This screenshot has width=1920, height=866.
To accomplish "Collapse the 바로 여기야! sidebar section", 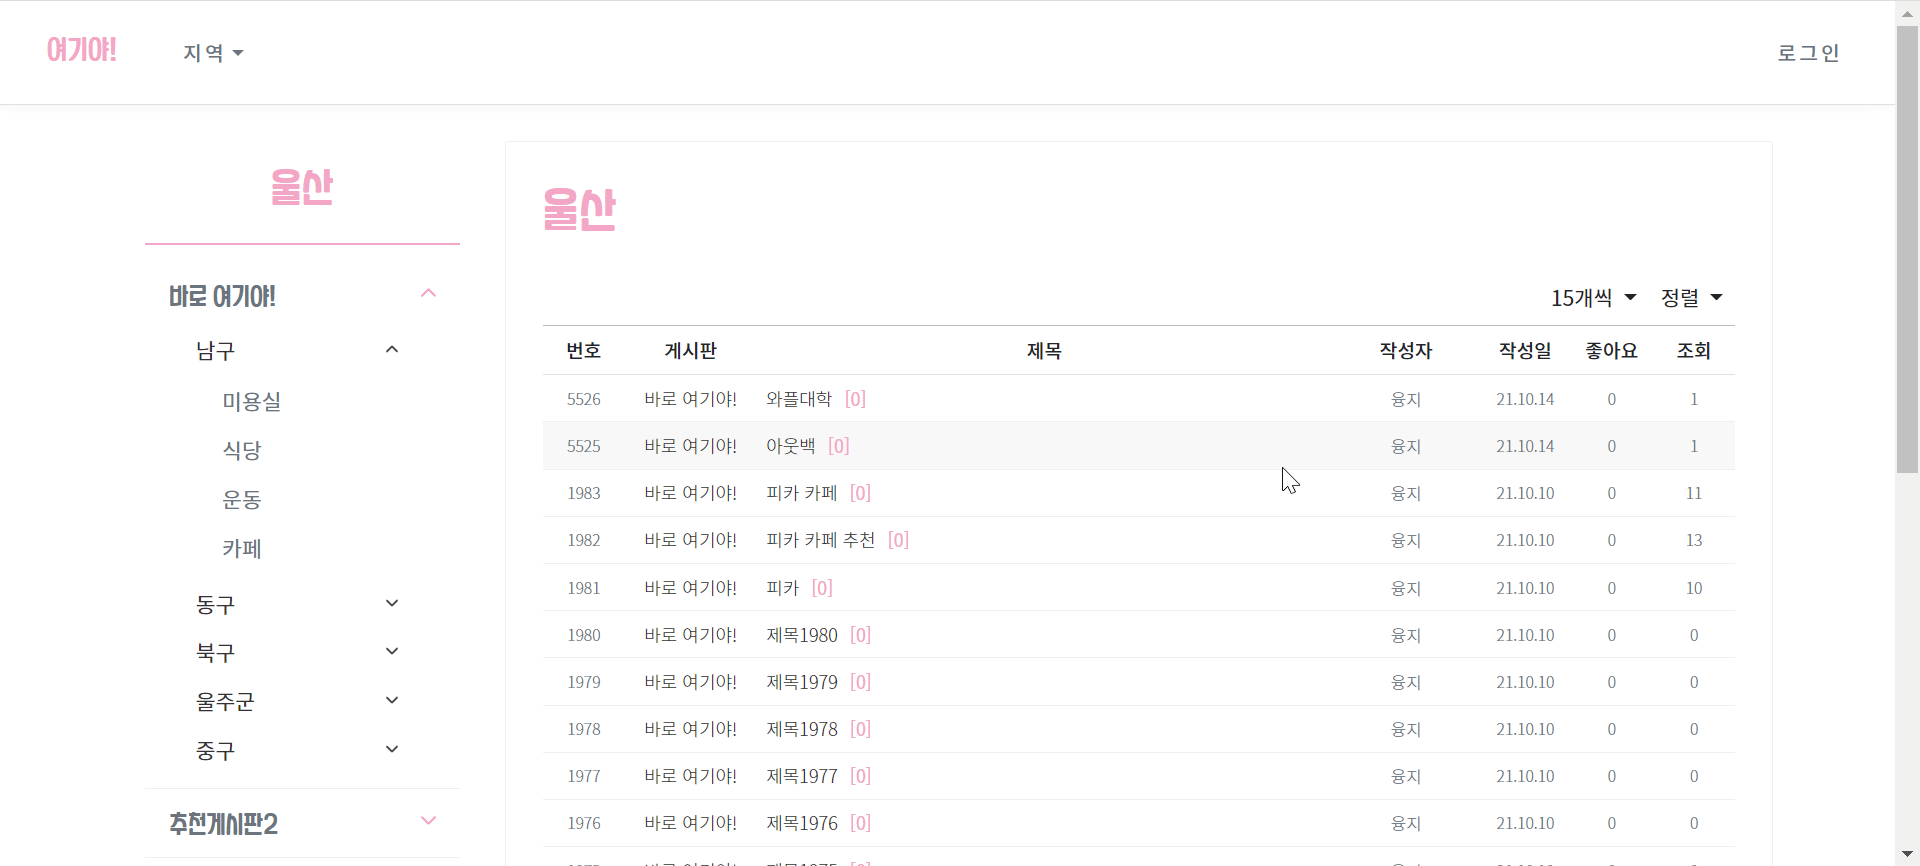I will coord(428,293).
